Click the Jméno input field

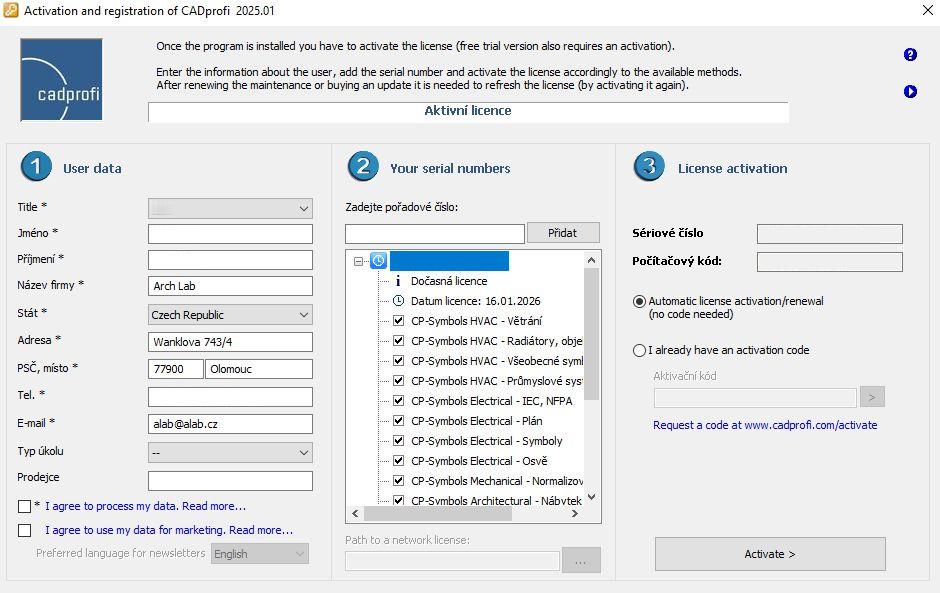point(230,234)
